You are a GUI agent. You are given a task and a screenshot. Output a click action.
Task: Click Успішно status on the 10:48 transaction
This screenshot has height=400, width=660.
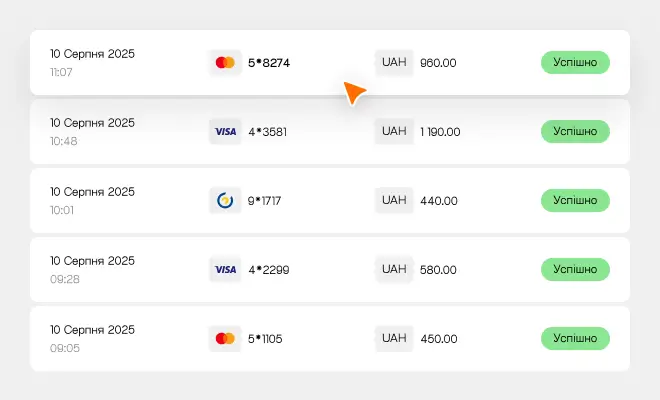click(575, 131)
